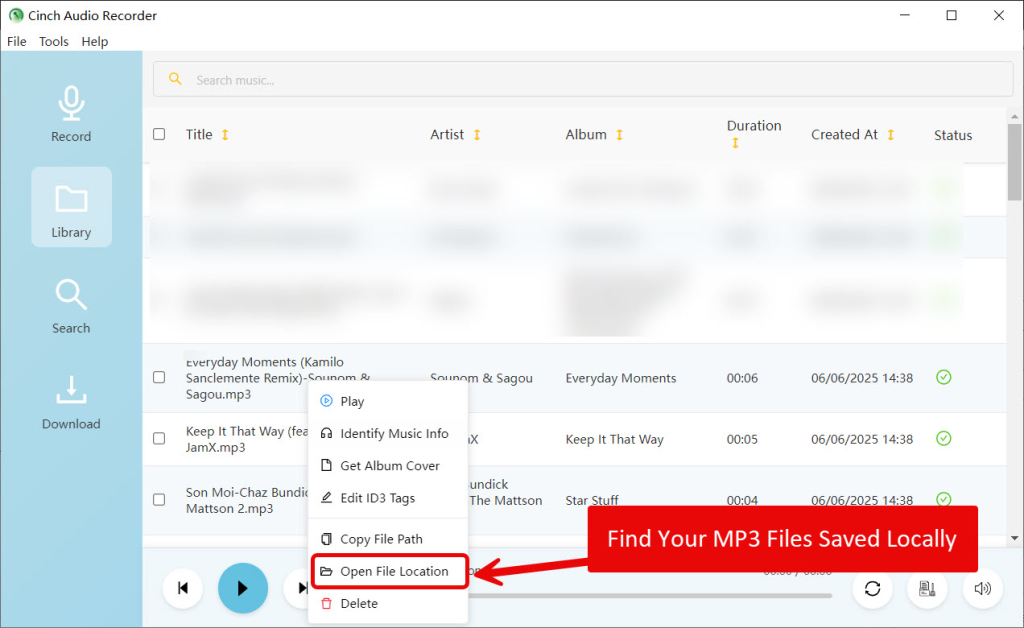Select Edit ID3 Tags in the context menu
Screen dimensions: 1024x628
point(377,498)
